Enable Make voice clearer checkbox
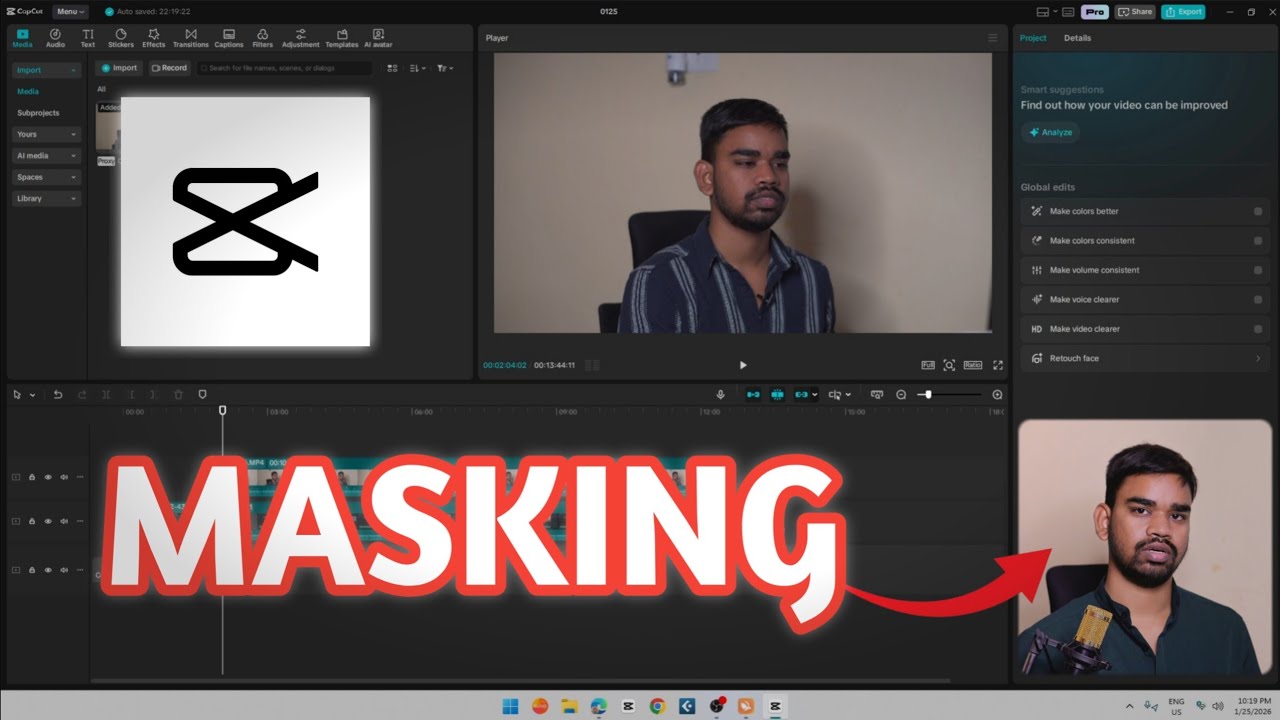Viewport: 1280px width, 720px height. click(1258, 300)
